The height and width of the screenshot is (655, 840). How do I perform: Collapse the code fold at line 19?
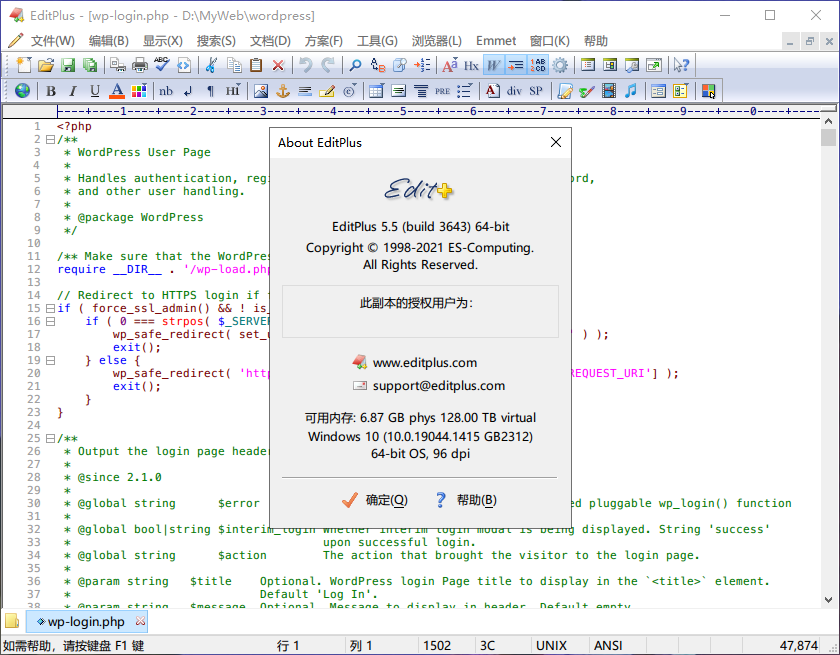[50, 360]
